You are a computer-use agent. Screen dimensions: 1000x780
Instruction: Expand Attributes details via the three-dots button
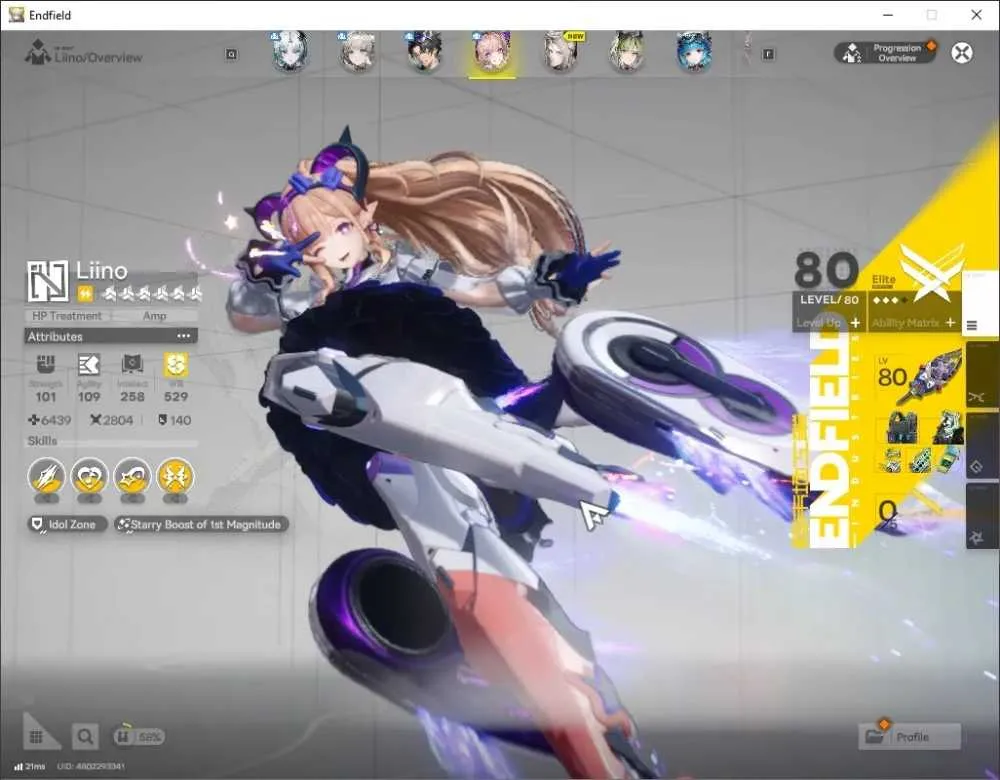point(184,336)
